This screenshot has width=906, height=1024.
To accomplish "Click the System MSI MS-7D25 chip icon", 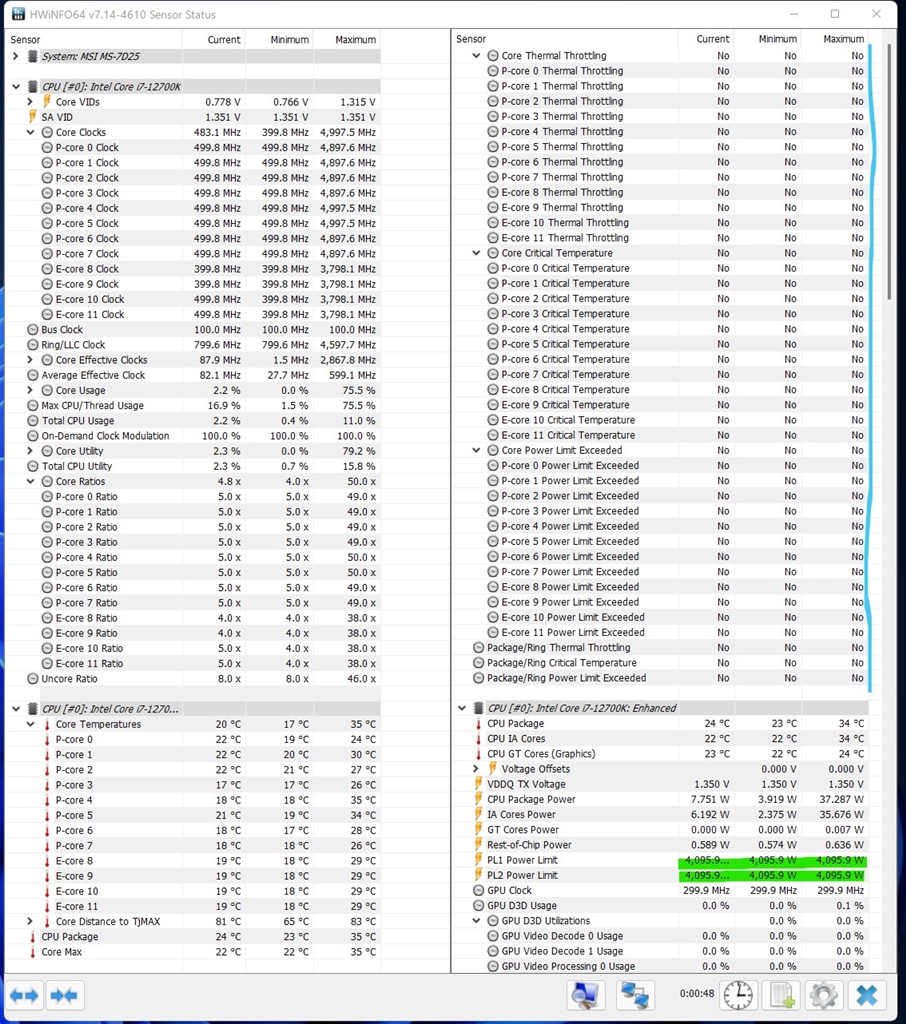I will [32, 56].
